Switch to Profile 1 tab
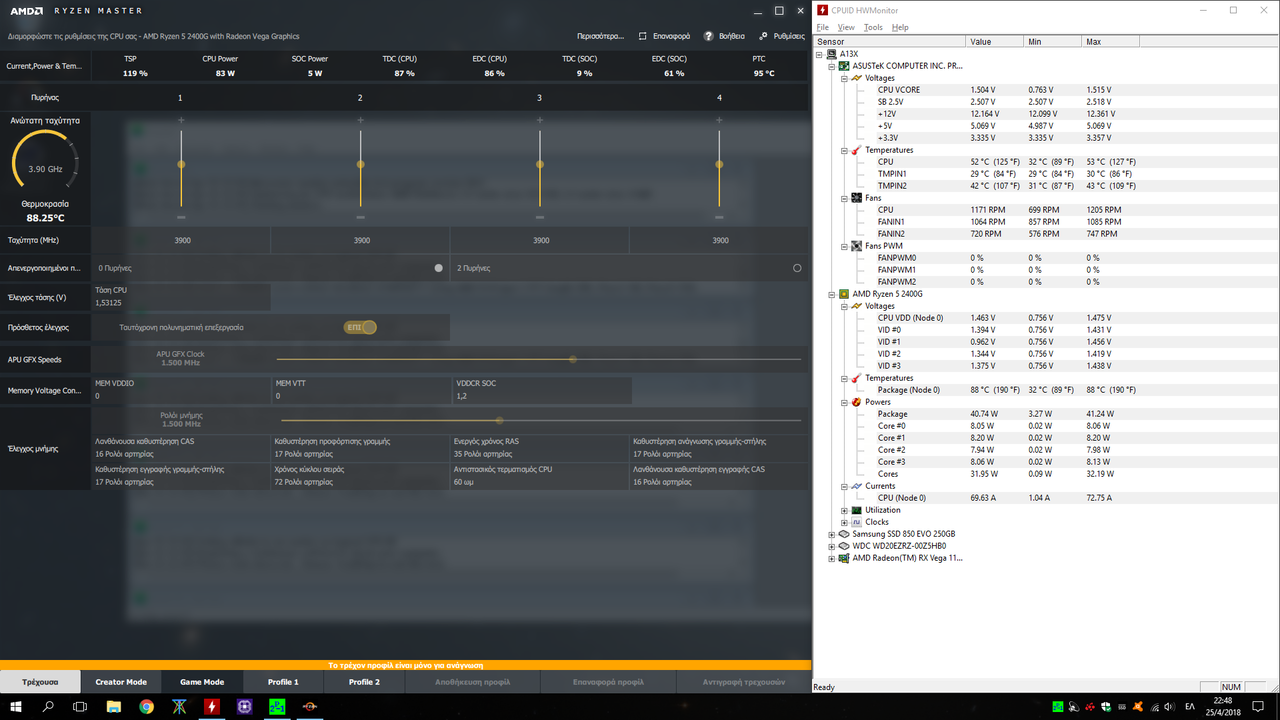Screen dimensions: 1280x720 [x=283, y=682]
